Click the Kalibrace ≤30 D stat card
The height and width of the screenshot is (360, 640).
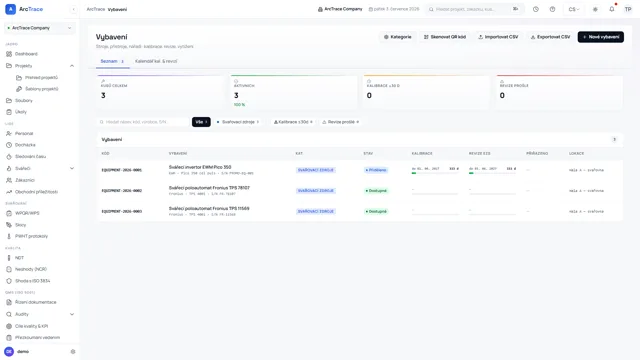click(427, 92)
